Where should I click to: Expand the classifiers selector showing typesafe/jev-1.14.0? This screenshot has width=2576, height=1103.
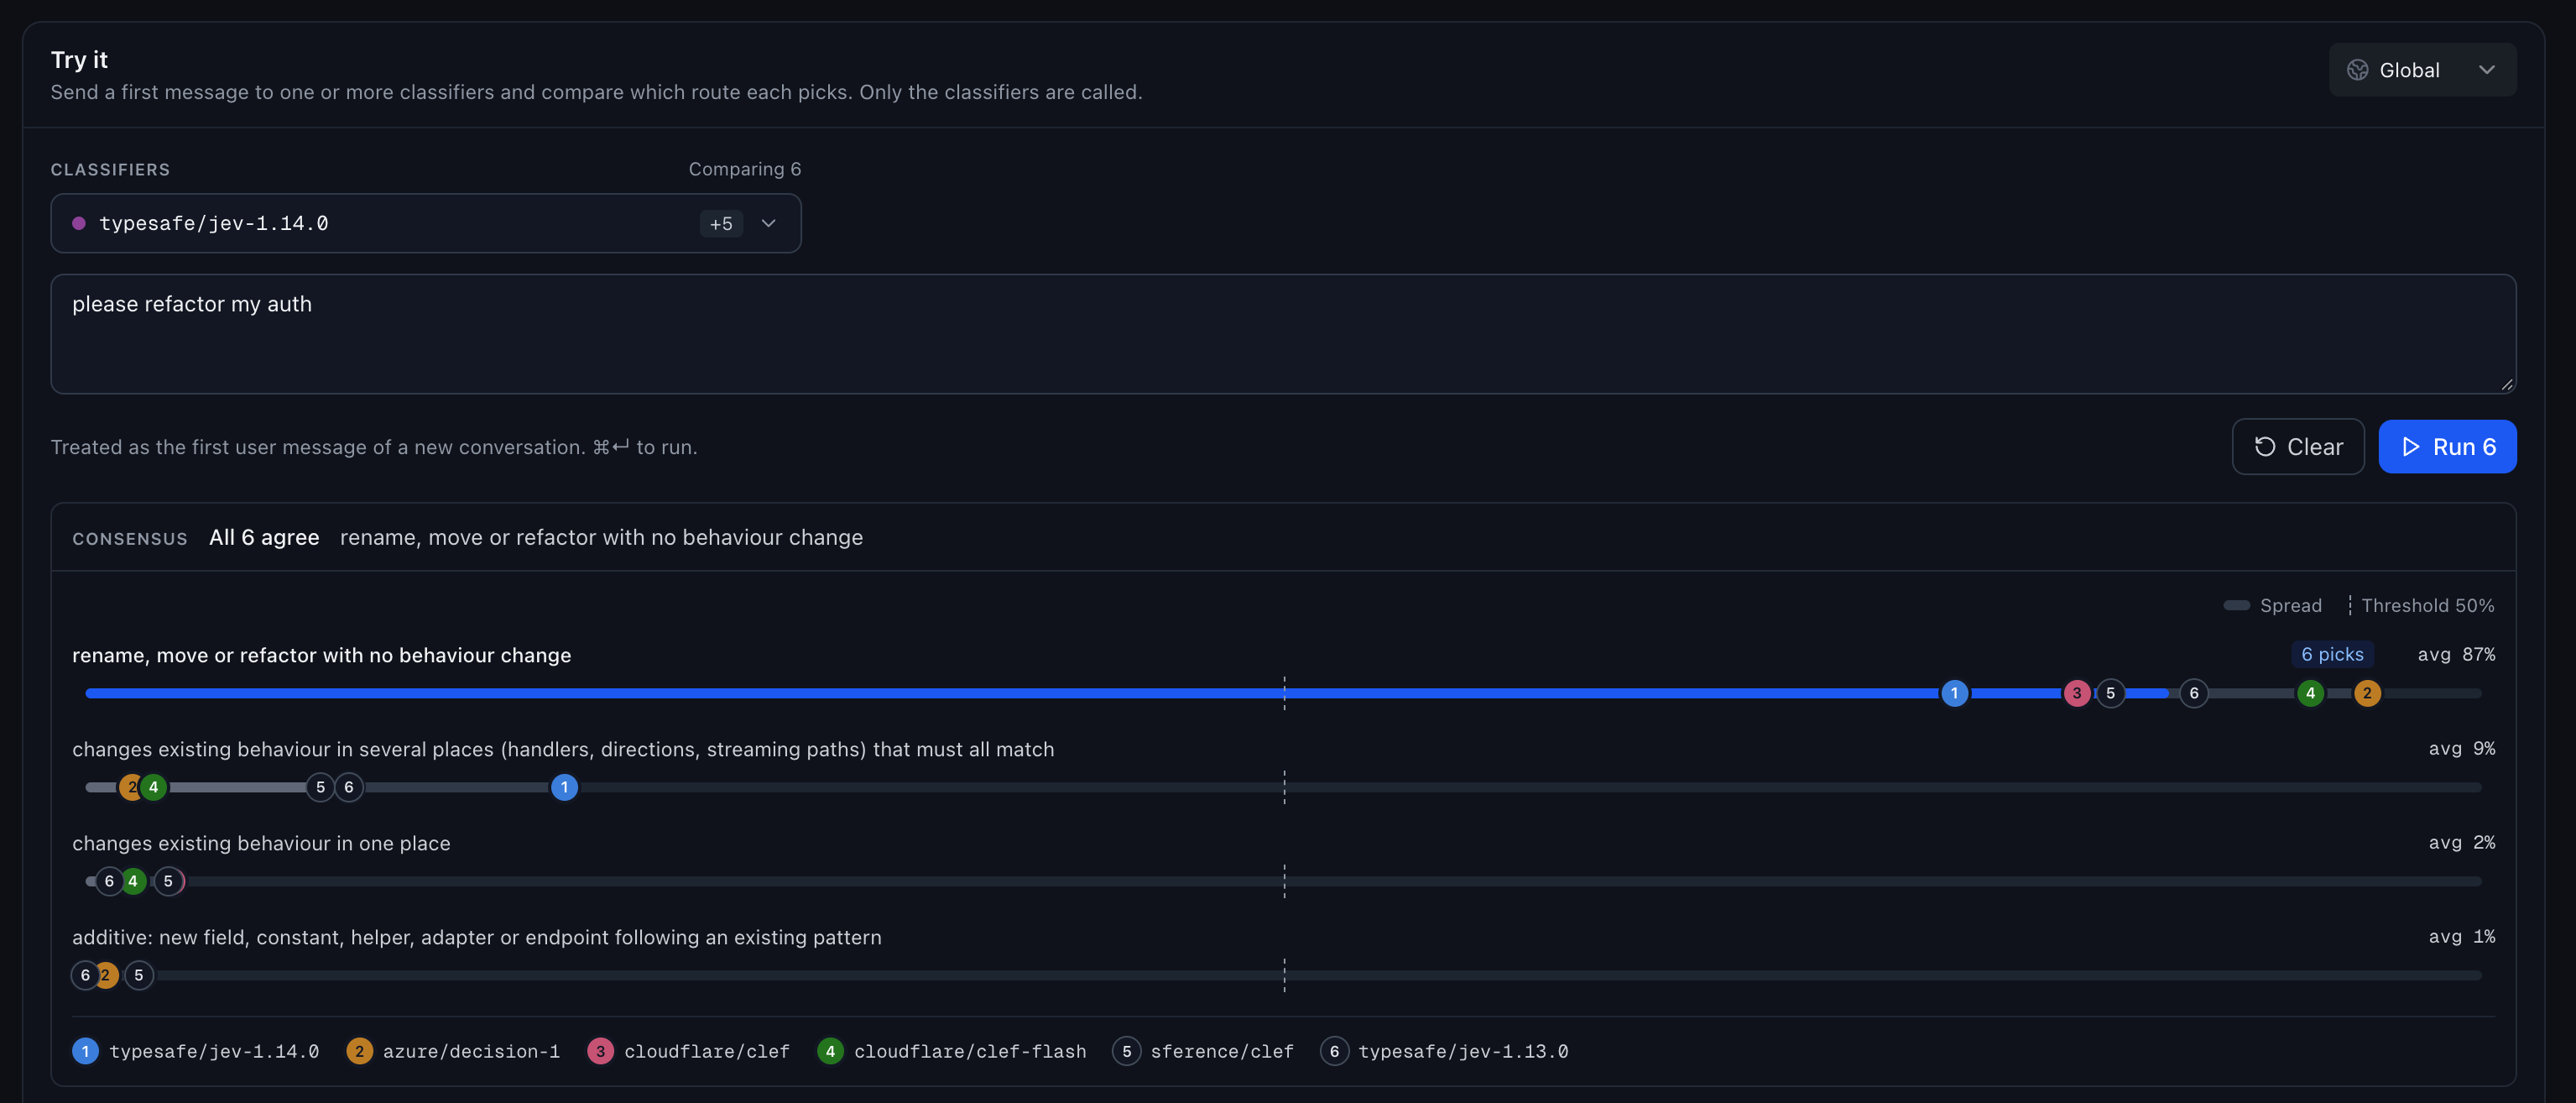coord(426,223)
